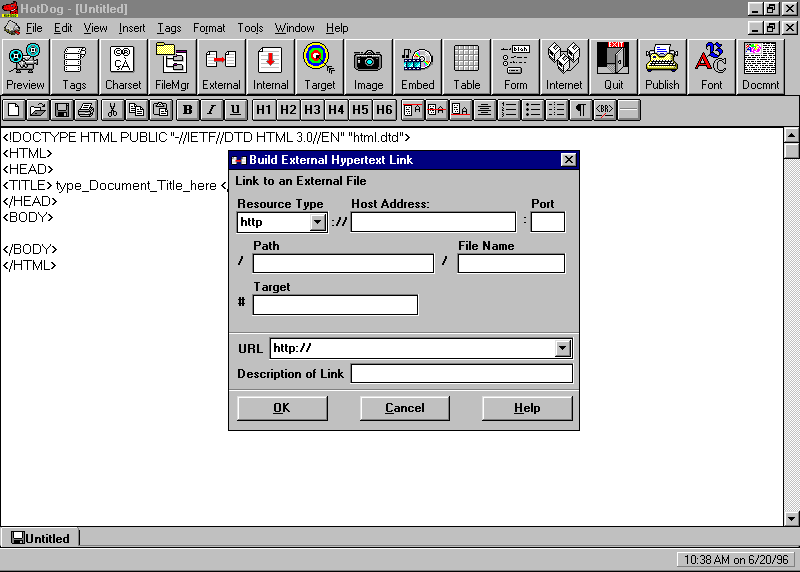Click the Port field
The image size is (800, 572).
[x=547, y=222]
